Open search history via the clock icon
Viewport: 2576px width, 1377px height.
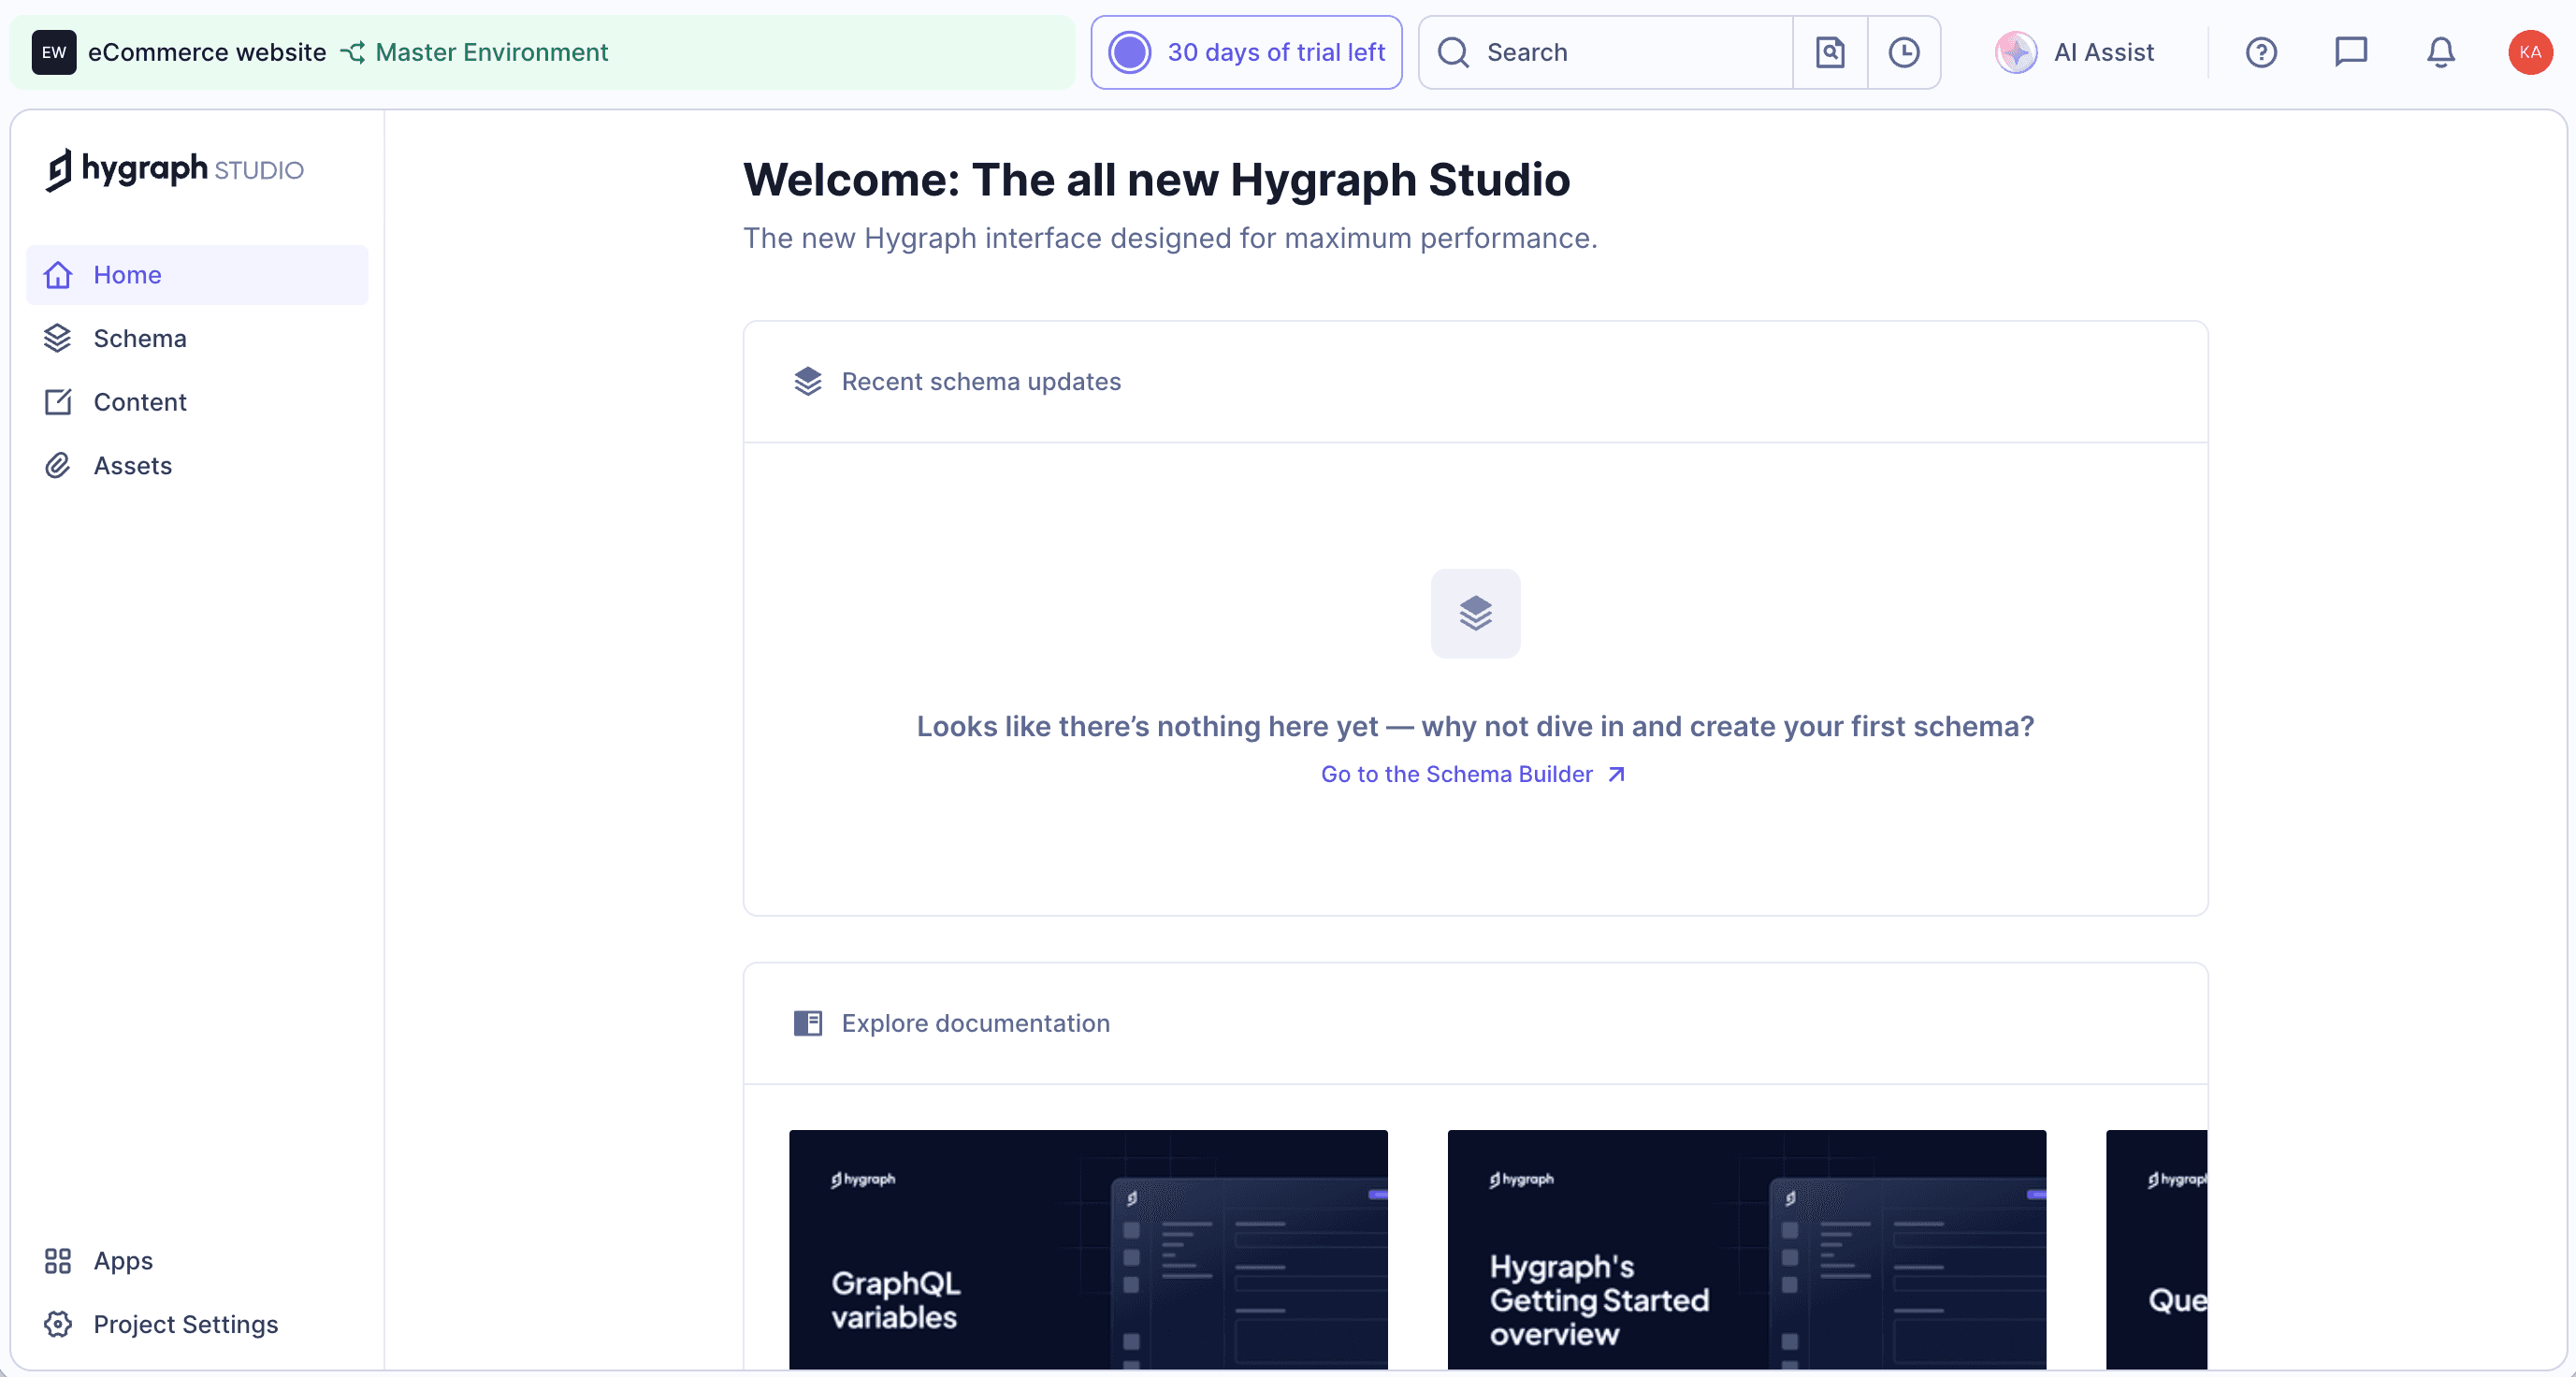pyautogui.click(x=1903, y=52)
